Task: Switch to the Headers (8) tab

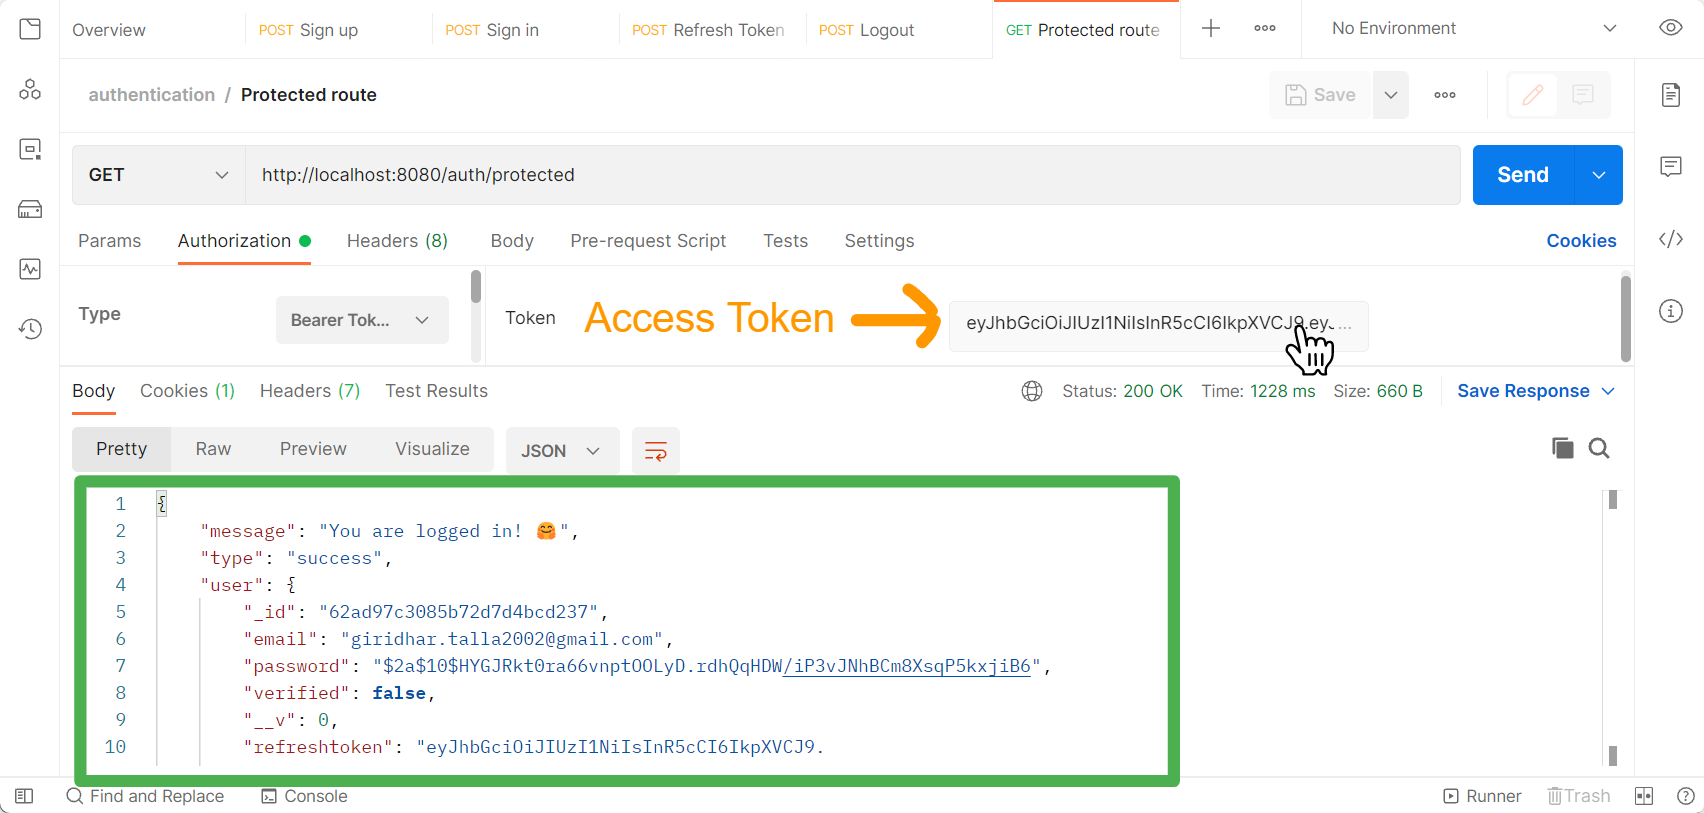Action: coord(396,240)
